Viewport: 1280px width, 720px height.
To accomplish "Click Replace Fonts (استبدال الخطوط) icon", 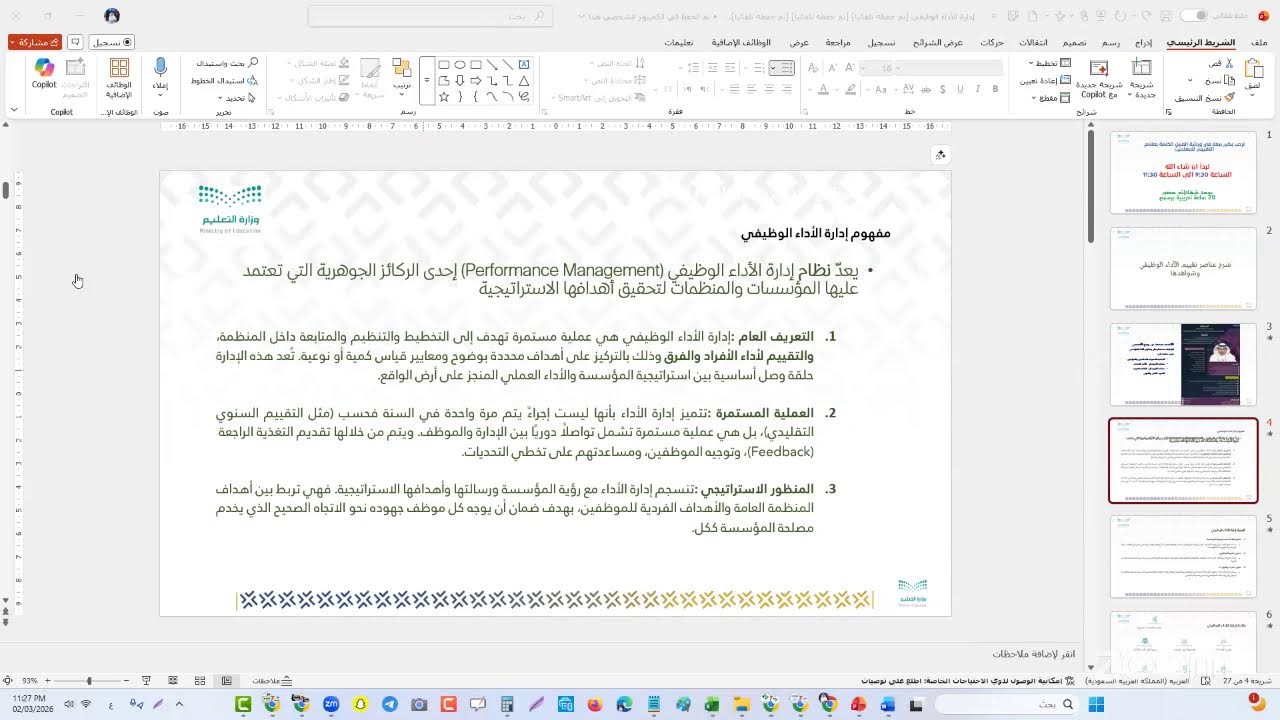I will click(252, 80).
